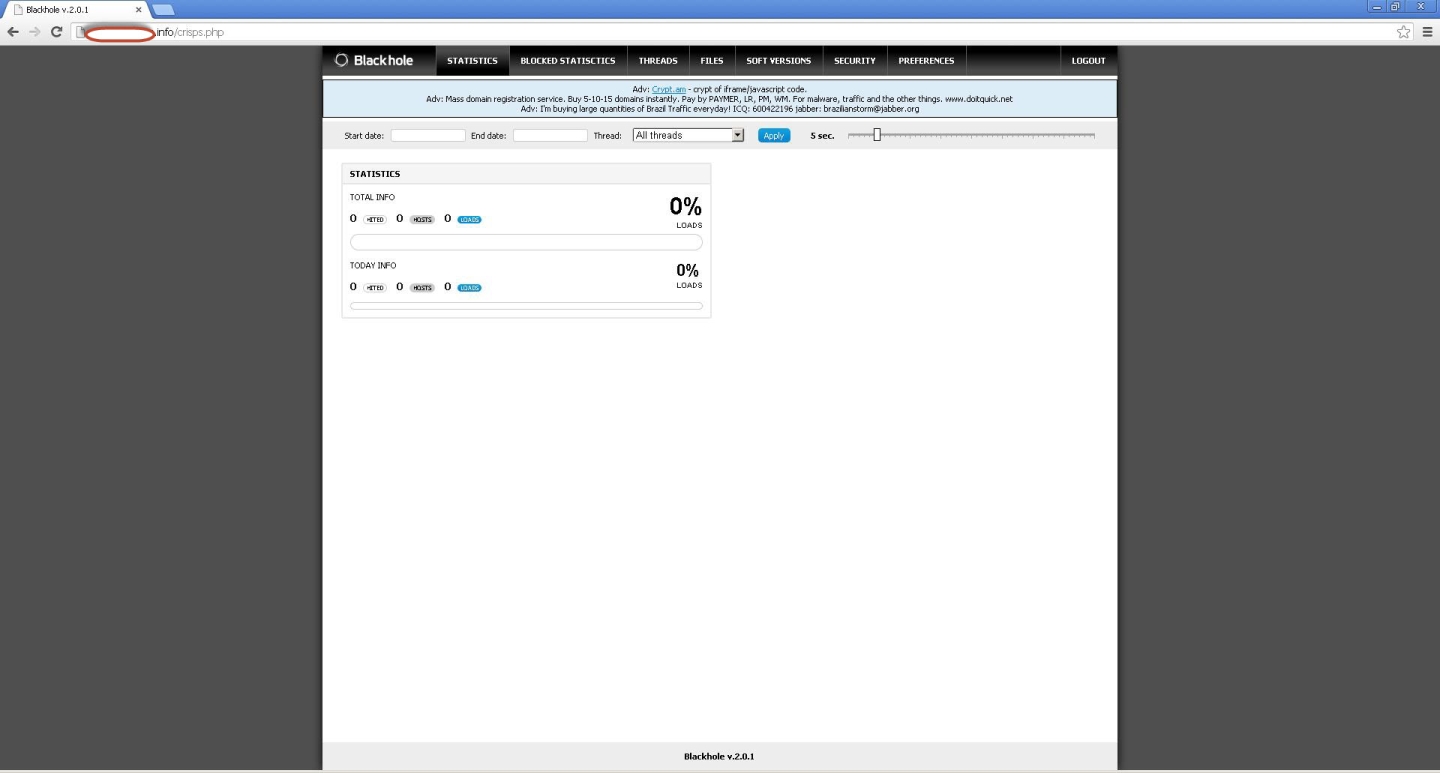Reload the page with refresh icon
The height and width of the screenshot is (773, 1440).
pyautogui.click(x=57, y=32)
